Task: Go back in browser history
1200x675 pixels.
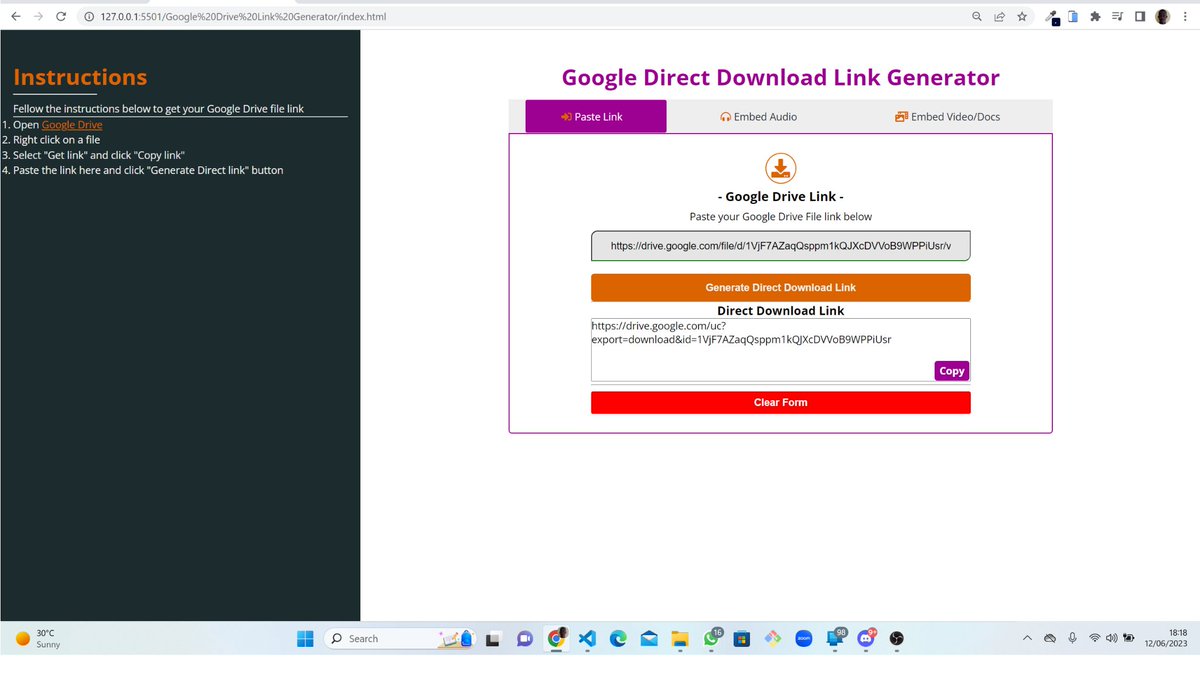Action: pyautogui.click(x=16, y=17)
